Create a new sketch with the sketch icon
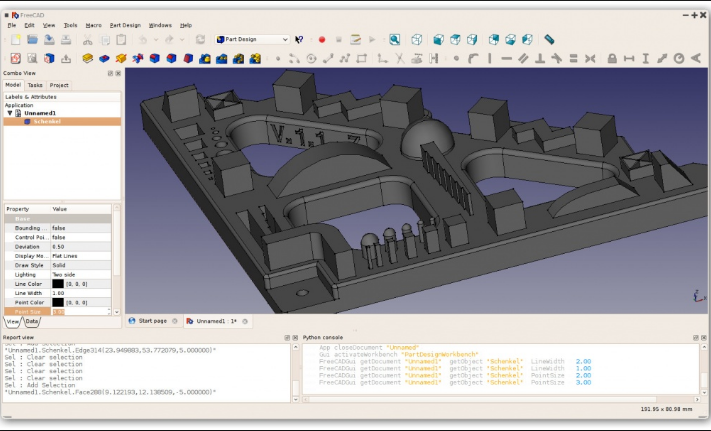Screen dimensions: 711x431 (x=16, y=58)
